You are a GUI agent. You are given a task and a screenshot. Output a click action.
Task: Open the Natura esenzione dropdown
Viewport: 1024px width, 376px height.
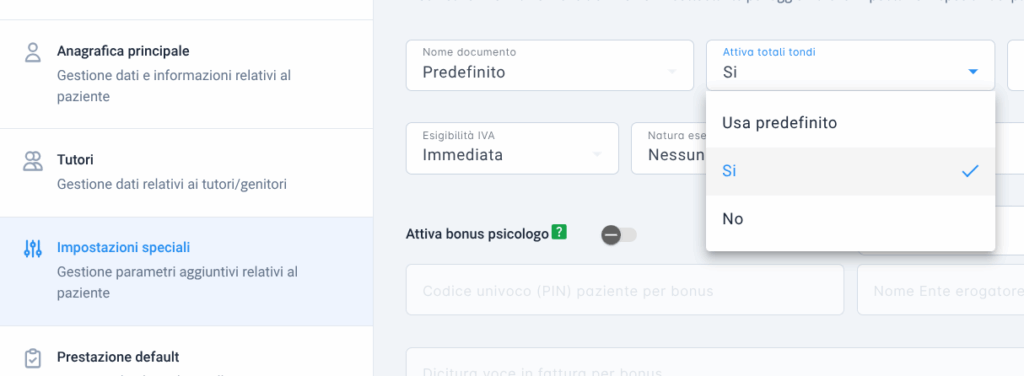[x=669, y=148]
